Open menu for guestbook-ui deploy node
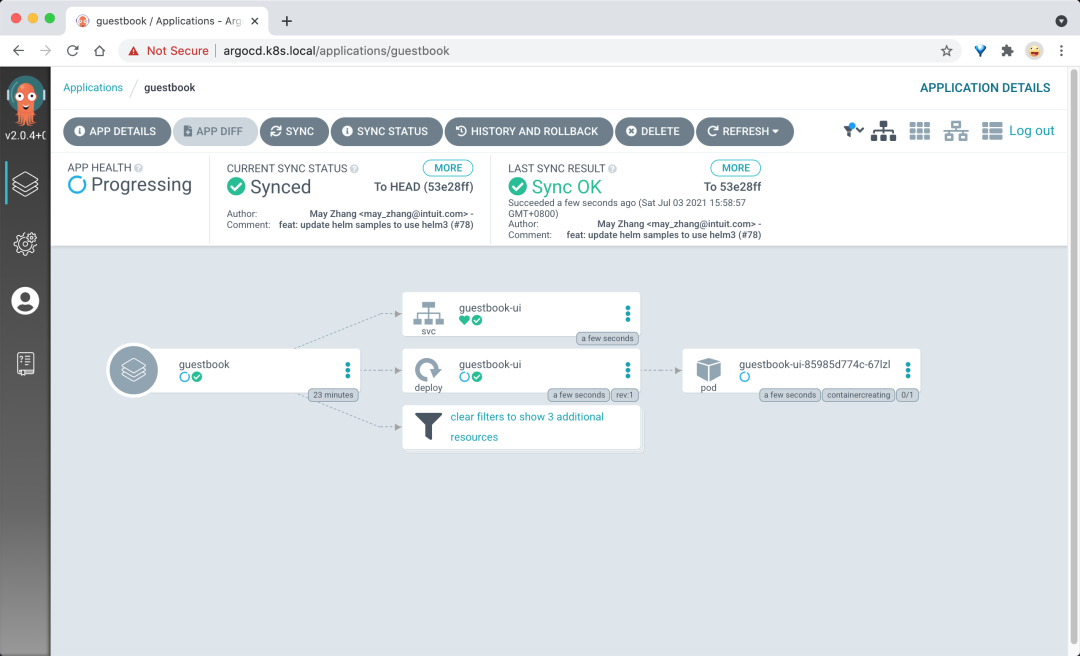The width and height of the screenshot is (1080, 656). pyautogui.click(x=627, y=370)
